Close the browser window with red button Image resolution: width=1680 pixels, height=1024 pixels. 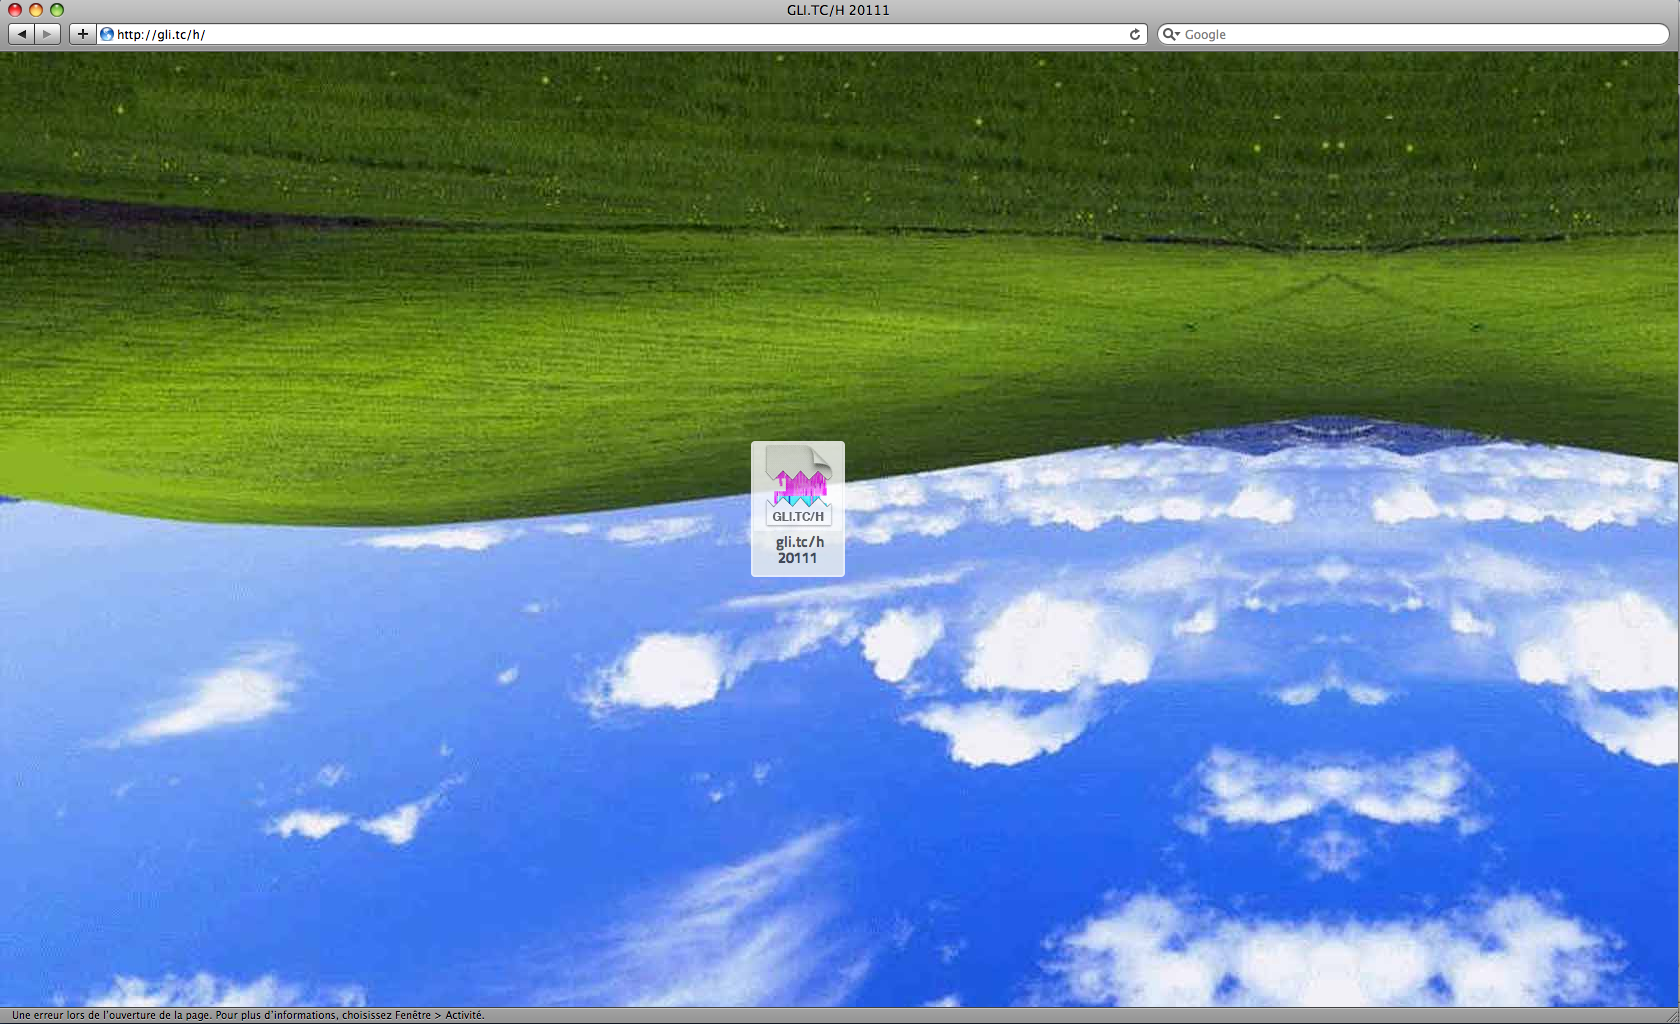(x=15, y=10)
